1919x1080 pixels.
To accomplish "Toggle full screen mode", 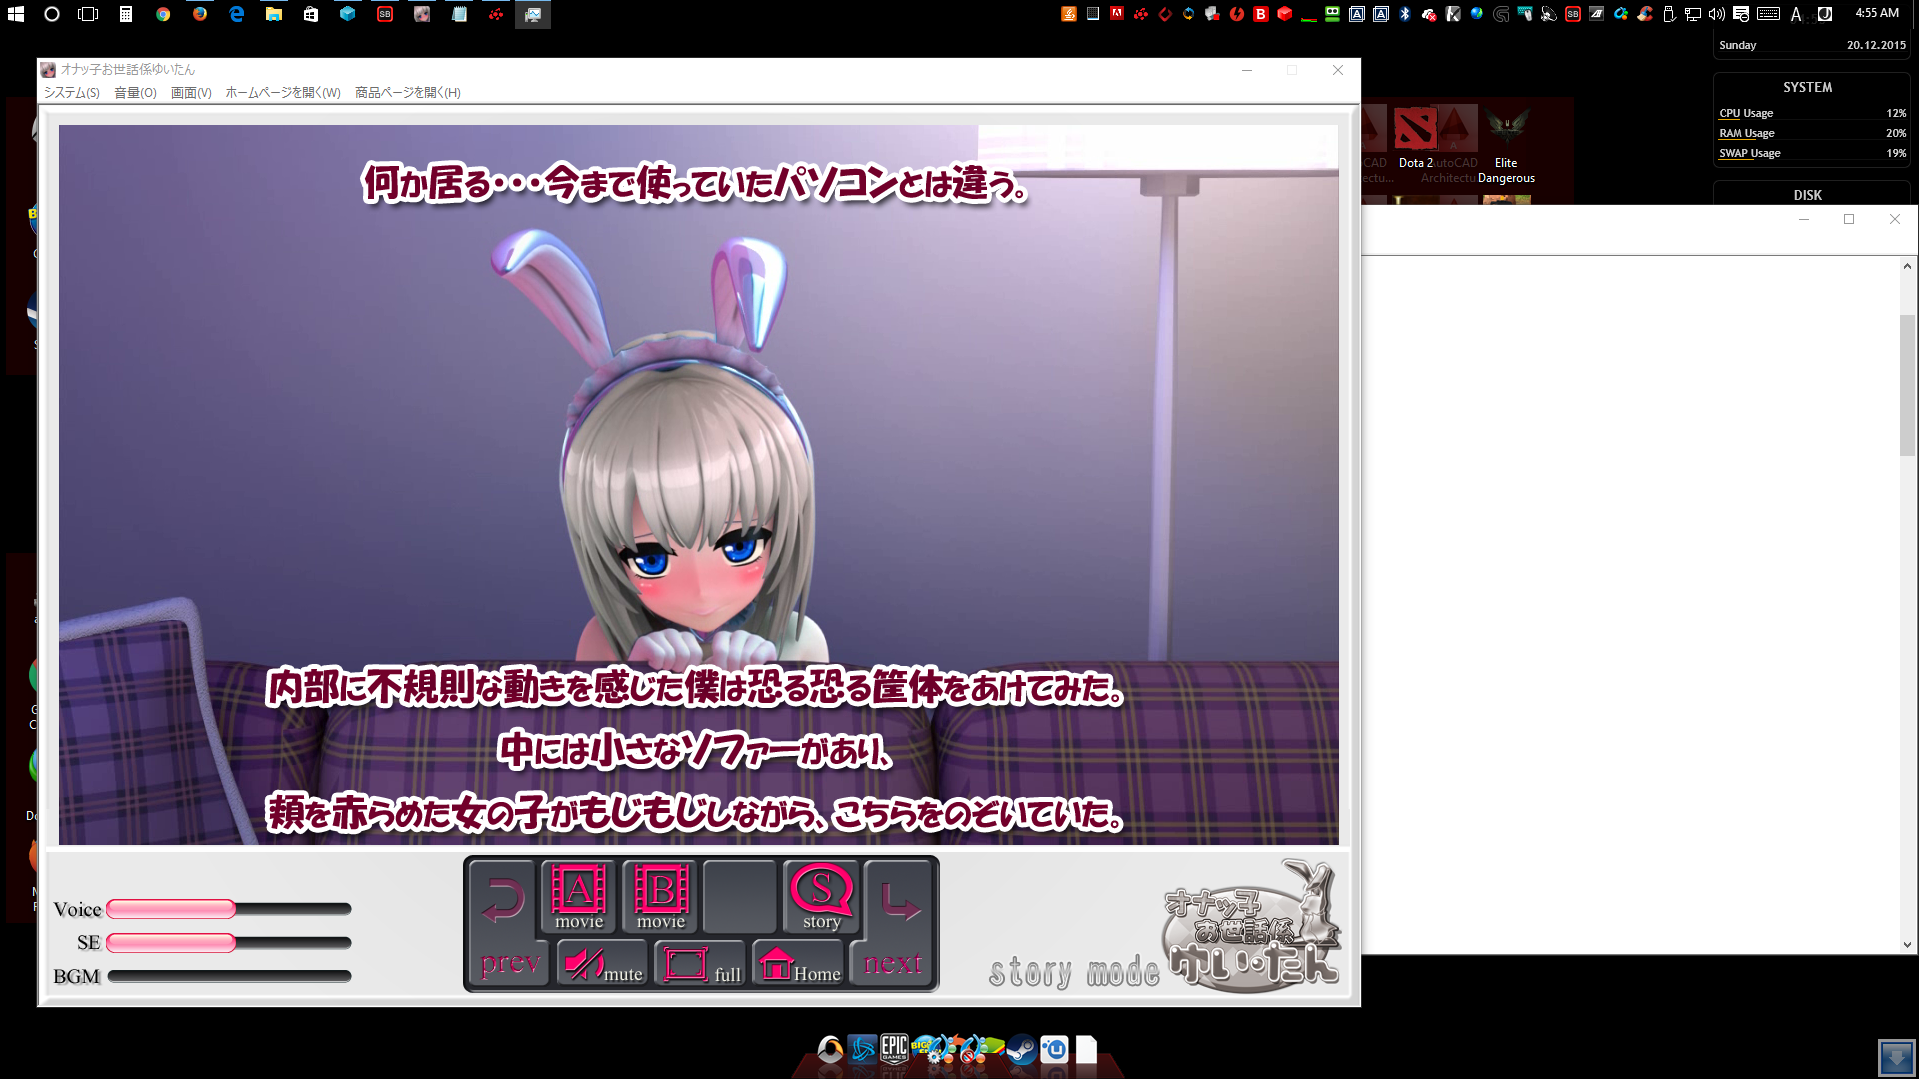I will pyautogui.click(x=700, y=965).
